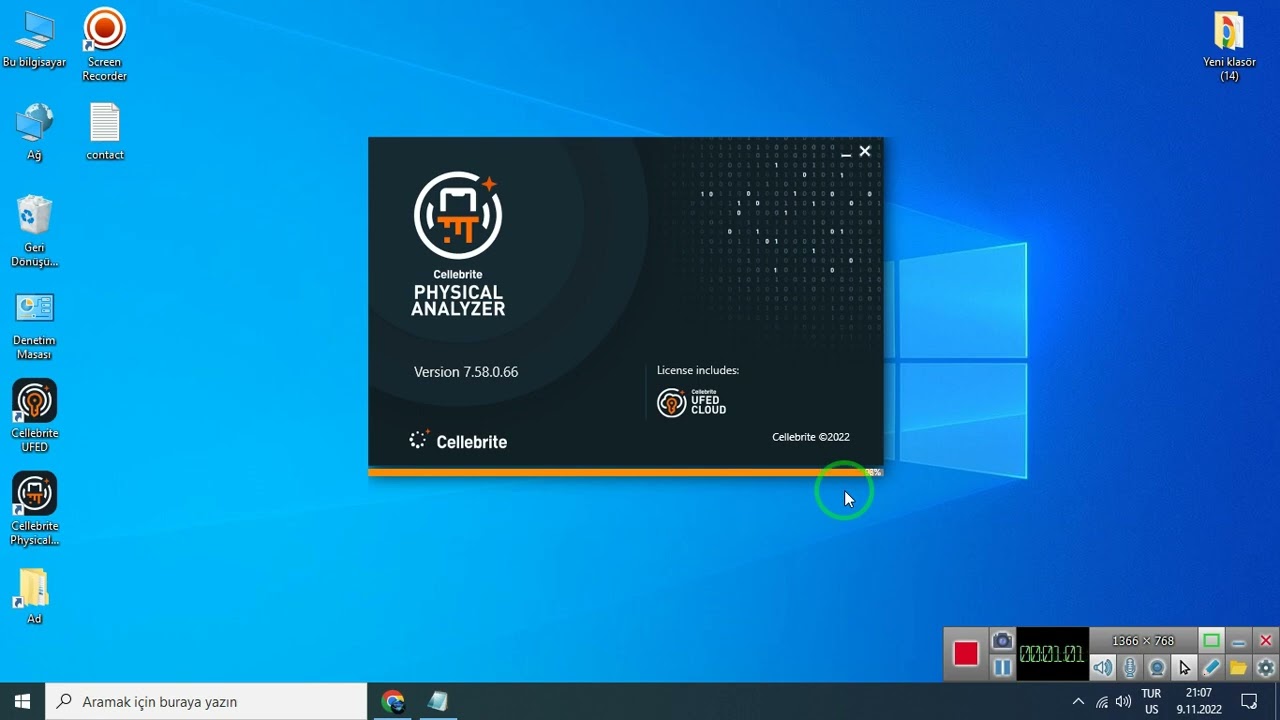Toggle mouse cursor capture in recorder
The image size is (1280, 720).
pos(1184,667)
